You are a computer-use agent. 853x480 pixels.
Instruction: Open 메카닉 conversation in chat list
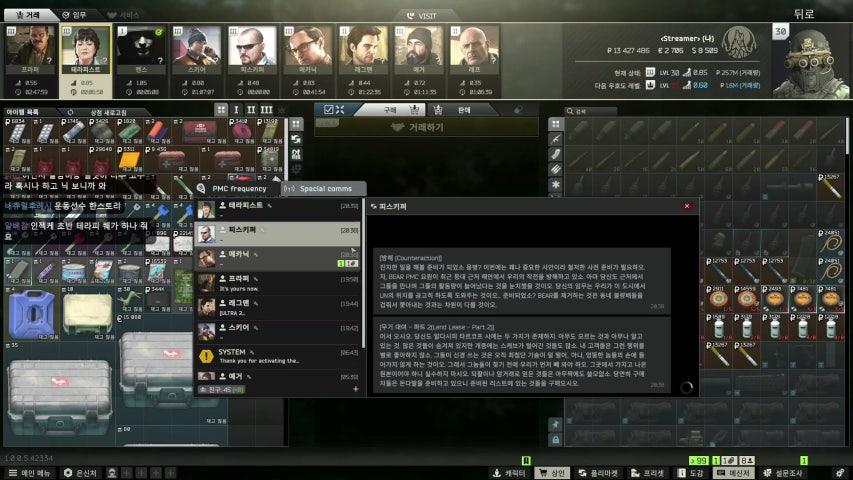click(x=279, y=258)
